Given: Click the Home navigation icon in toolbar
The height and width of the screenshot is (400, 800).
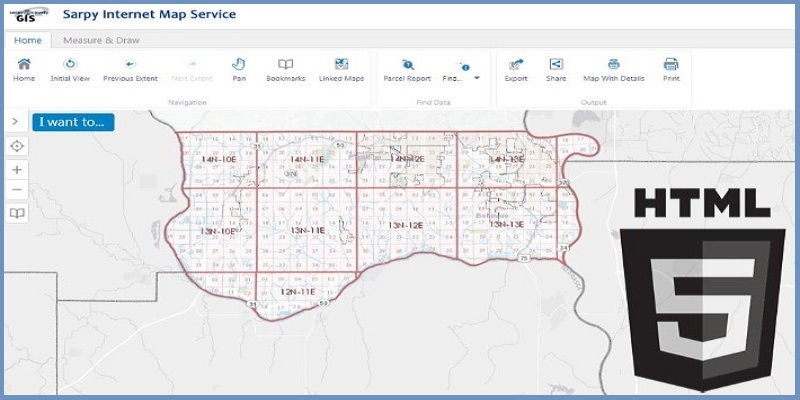Looking at the screenshot, I should click(x=24, y=64).
